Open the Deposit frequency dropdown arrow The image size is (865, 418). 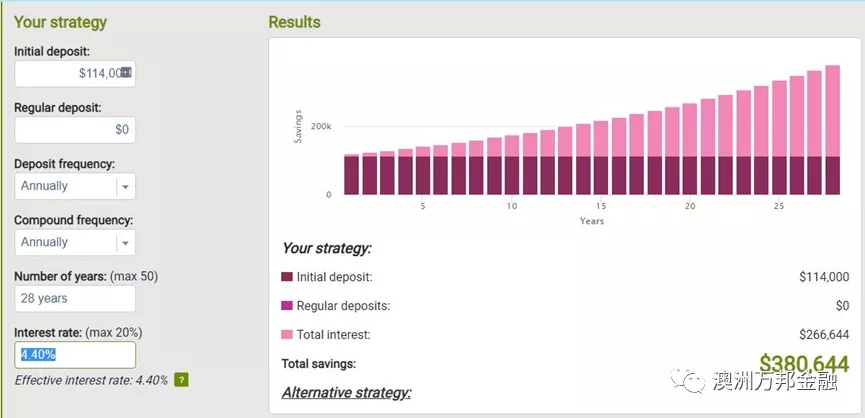[x=125, y=186]
